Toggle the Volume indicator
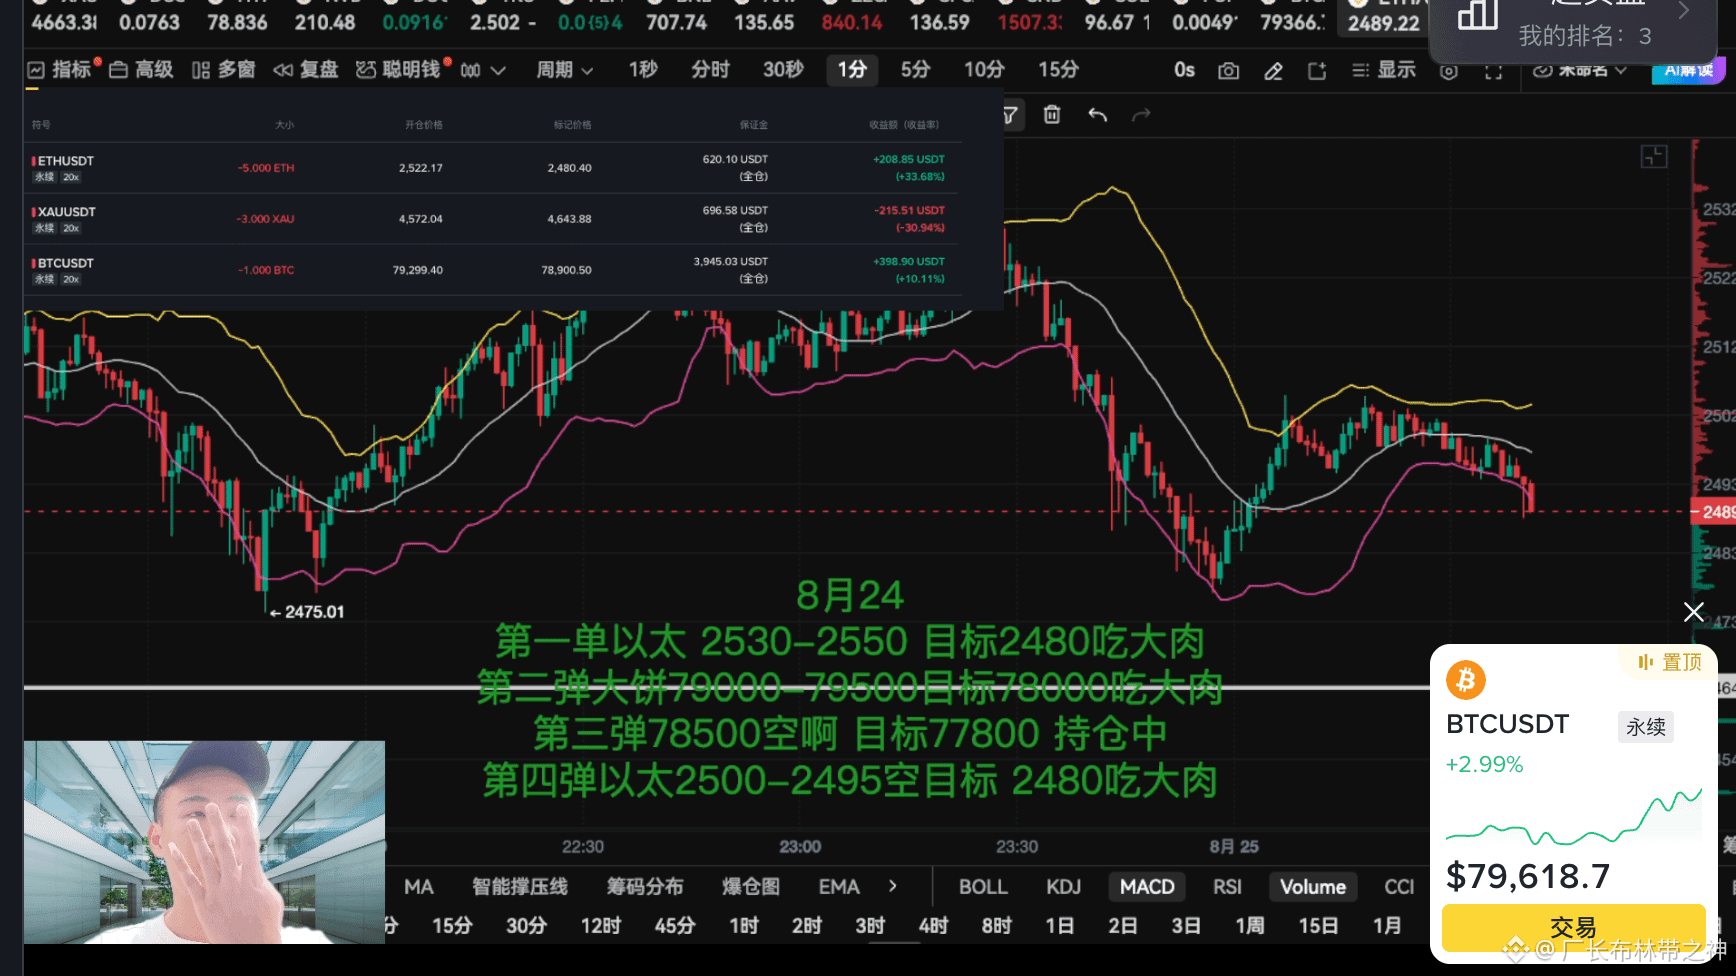The image size is (1736, 976). pos(1313,887)
